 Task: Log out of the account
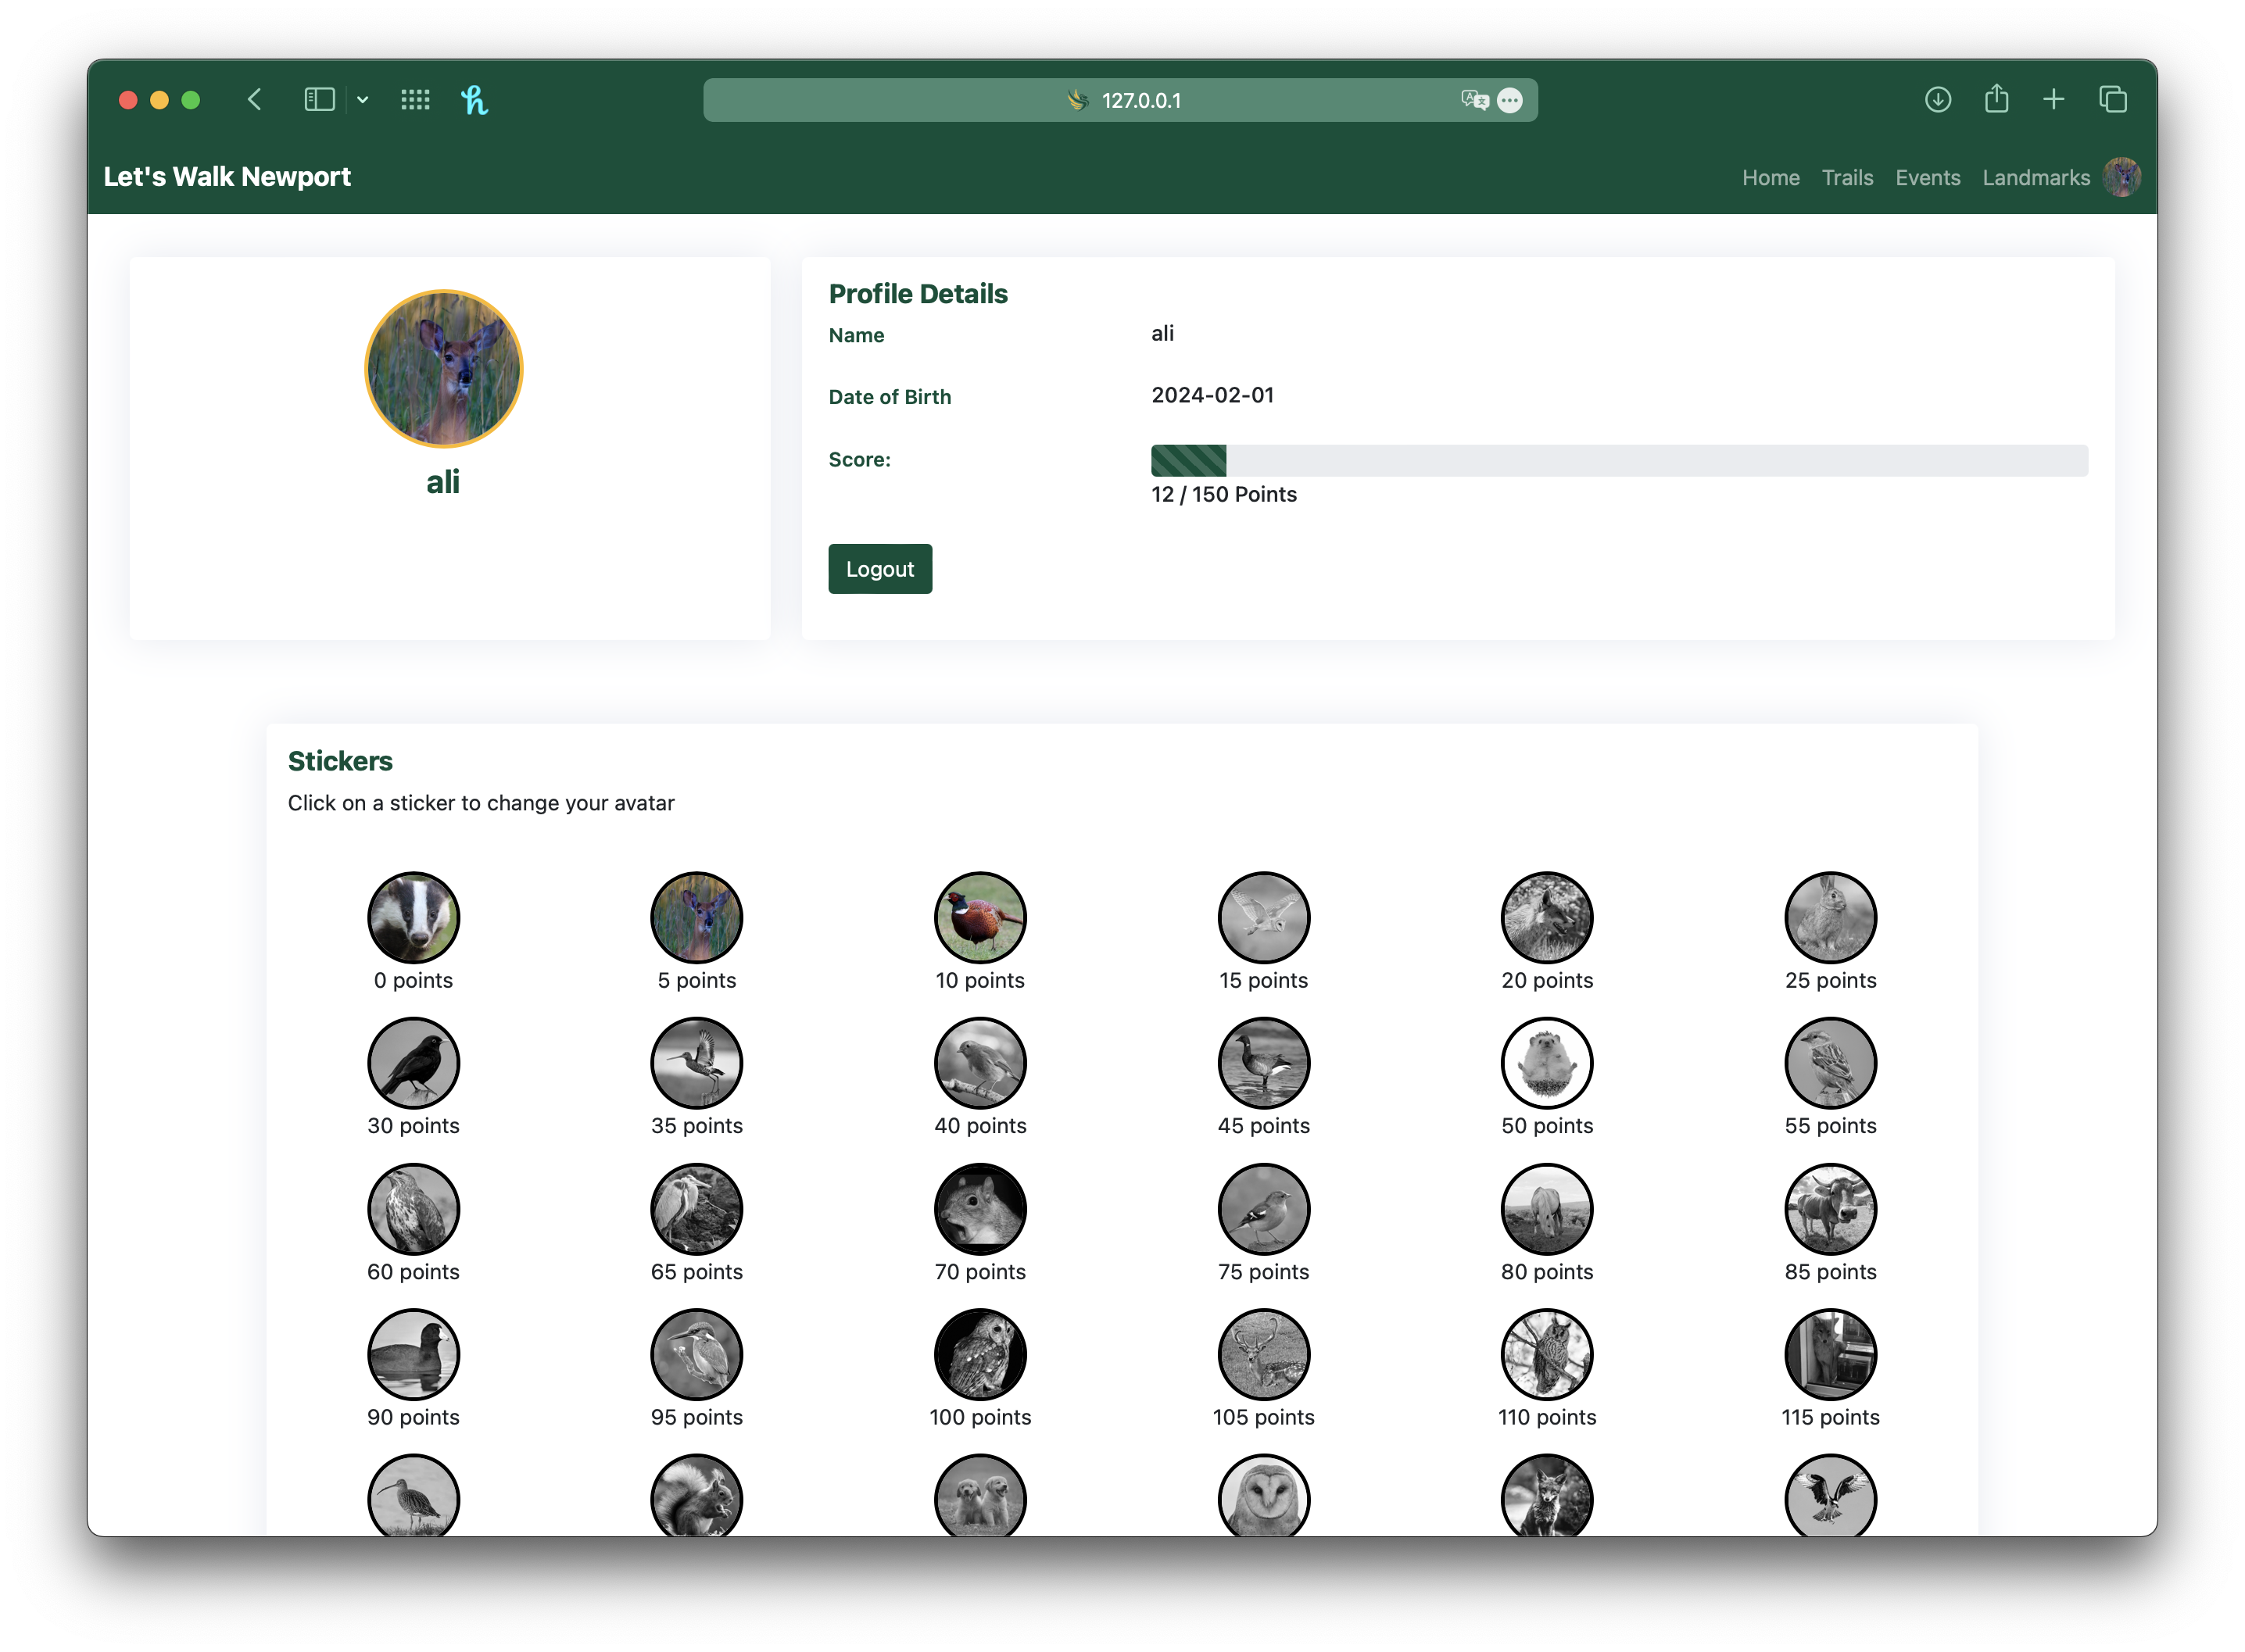[879, 568]
